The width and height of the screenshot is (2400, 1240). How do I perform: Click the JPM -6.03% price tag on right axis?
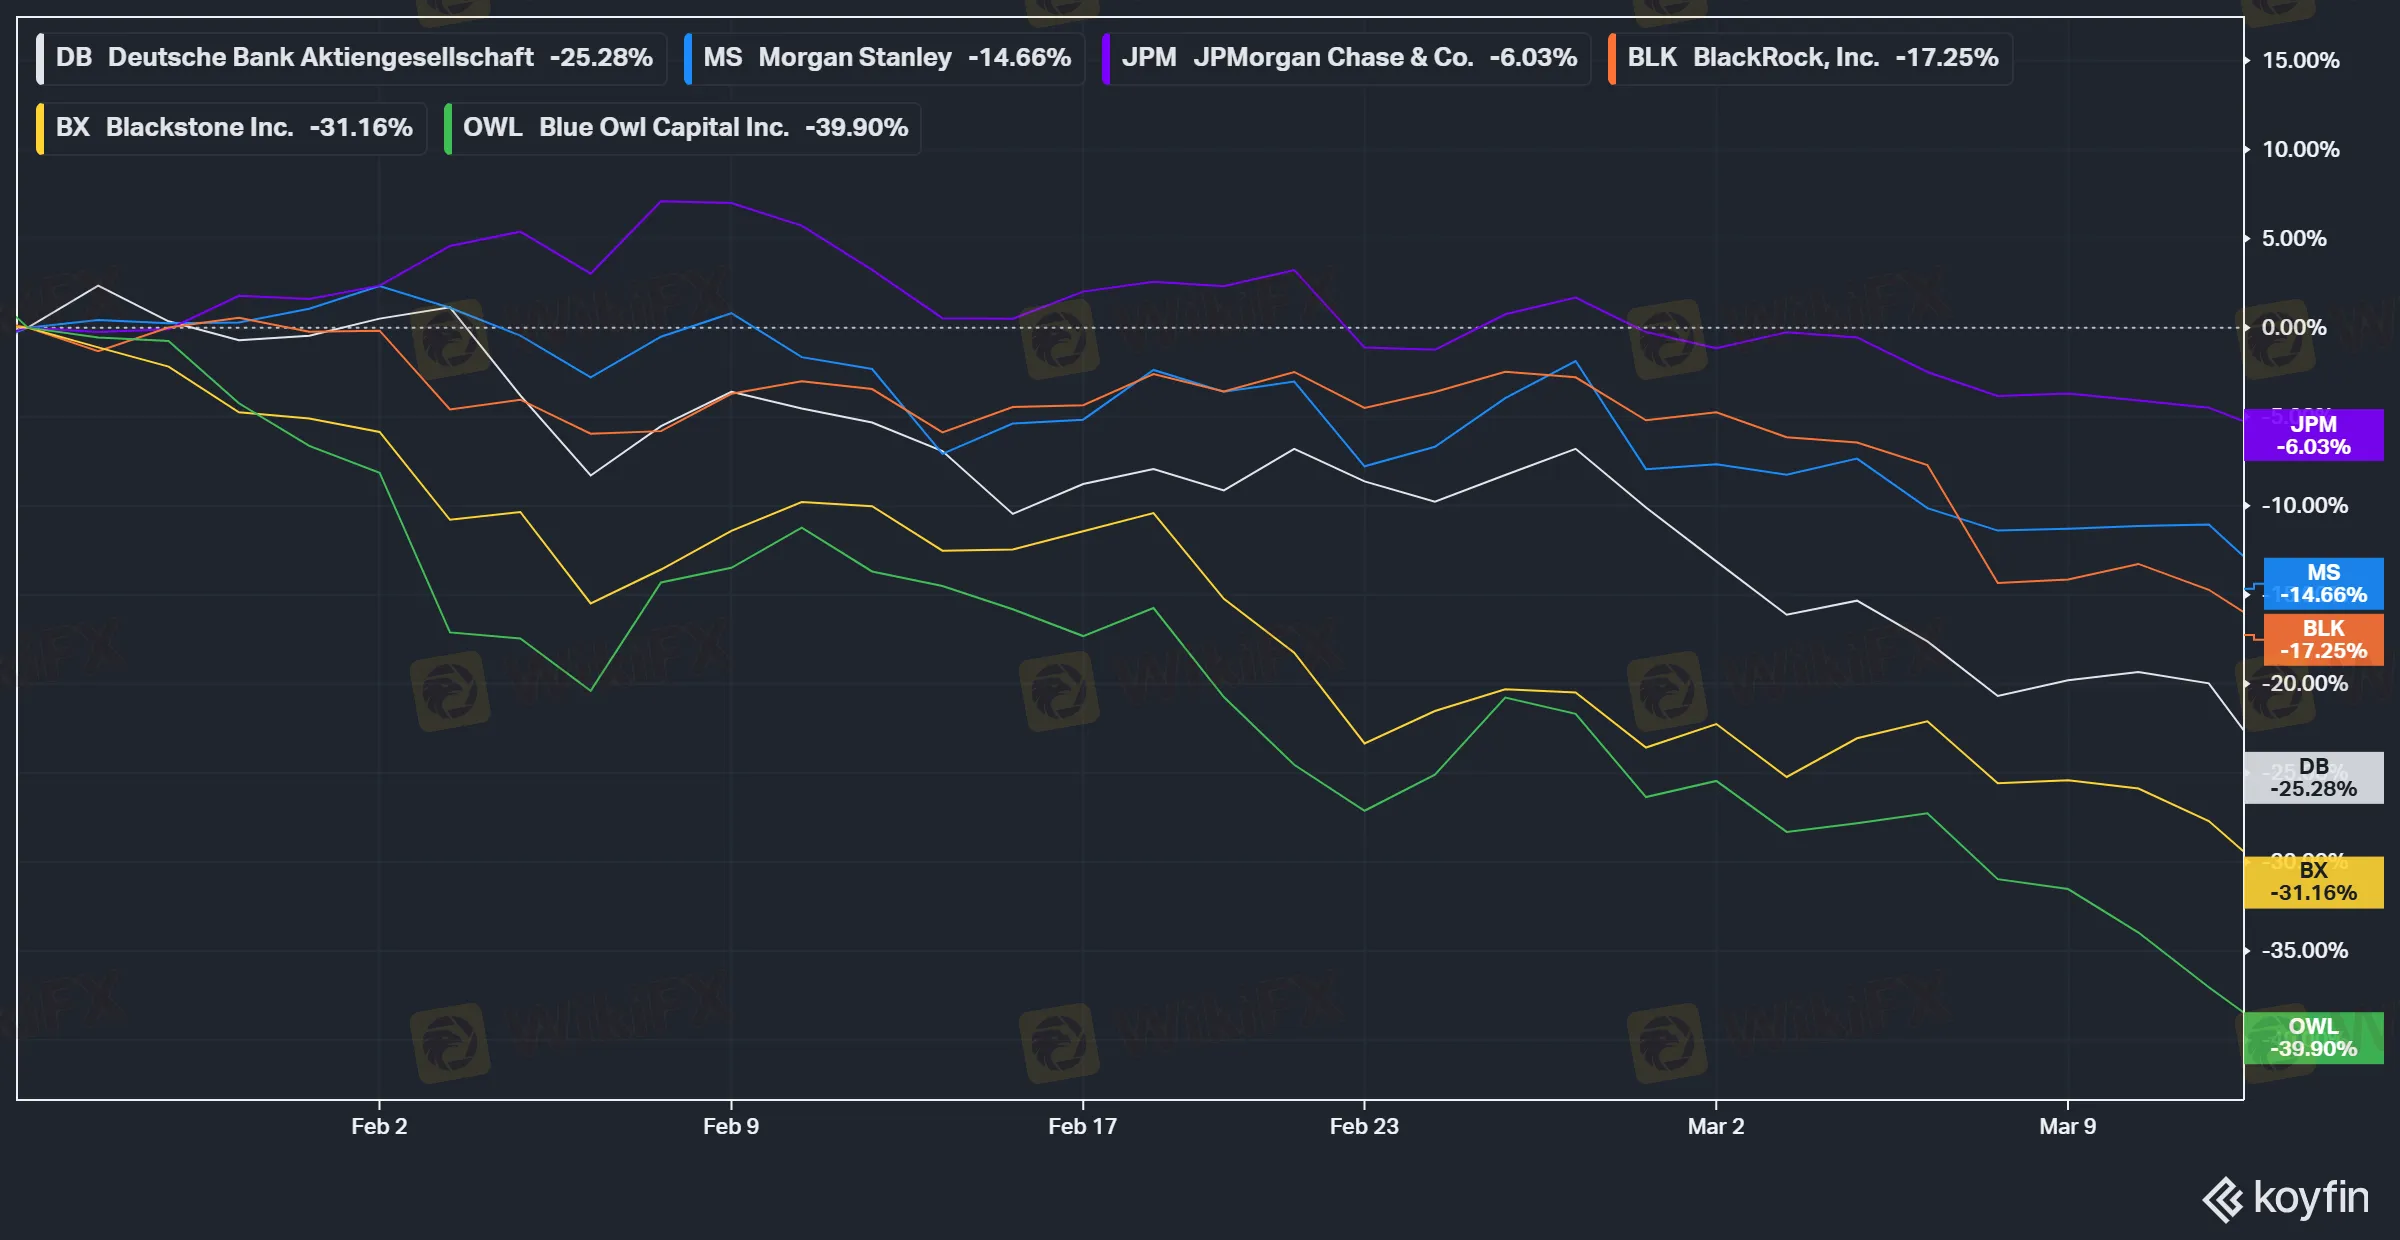(x=2316, y=436)
